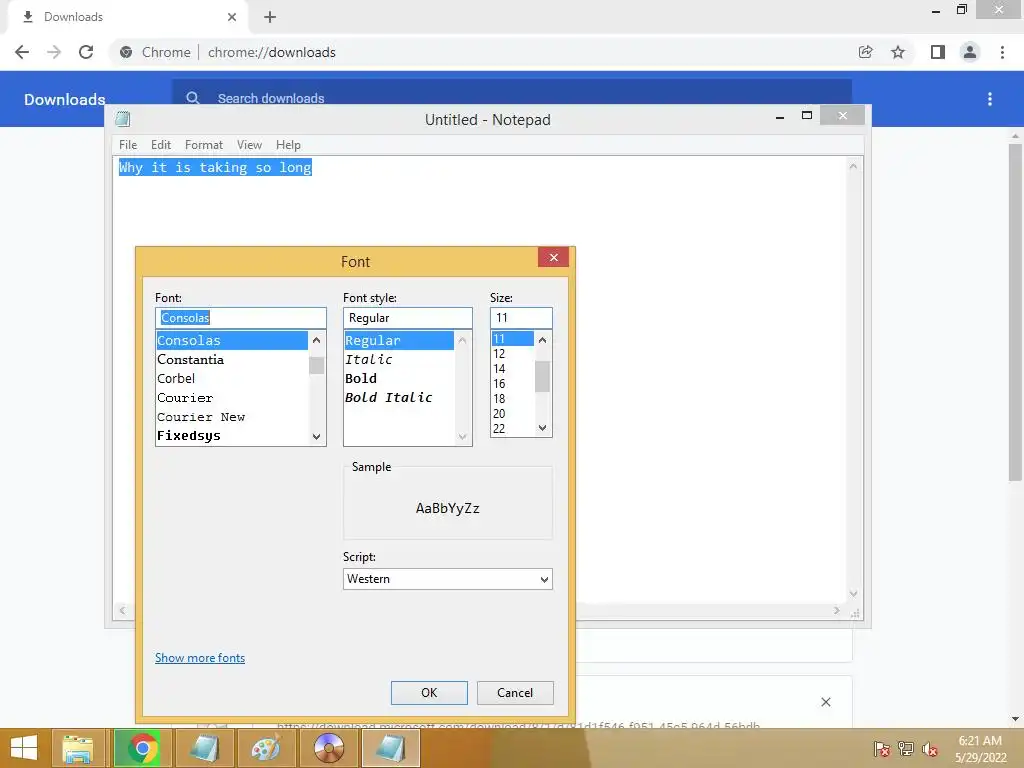Choose Courier font in list
Image resolution: width=1024 pixels, height=768 pixels.
click(232, 398)
